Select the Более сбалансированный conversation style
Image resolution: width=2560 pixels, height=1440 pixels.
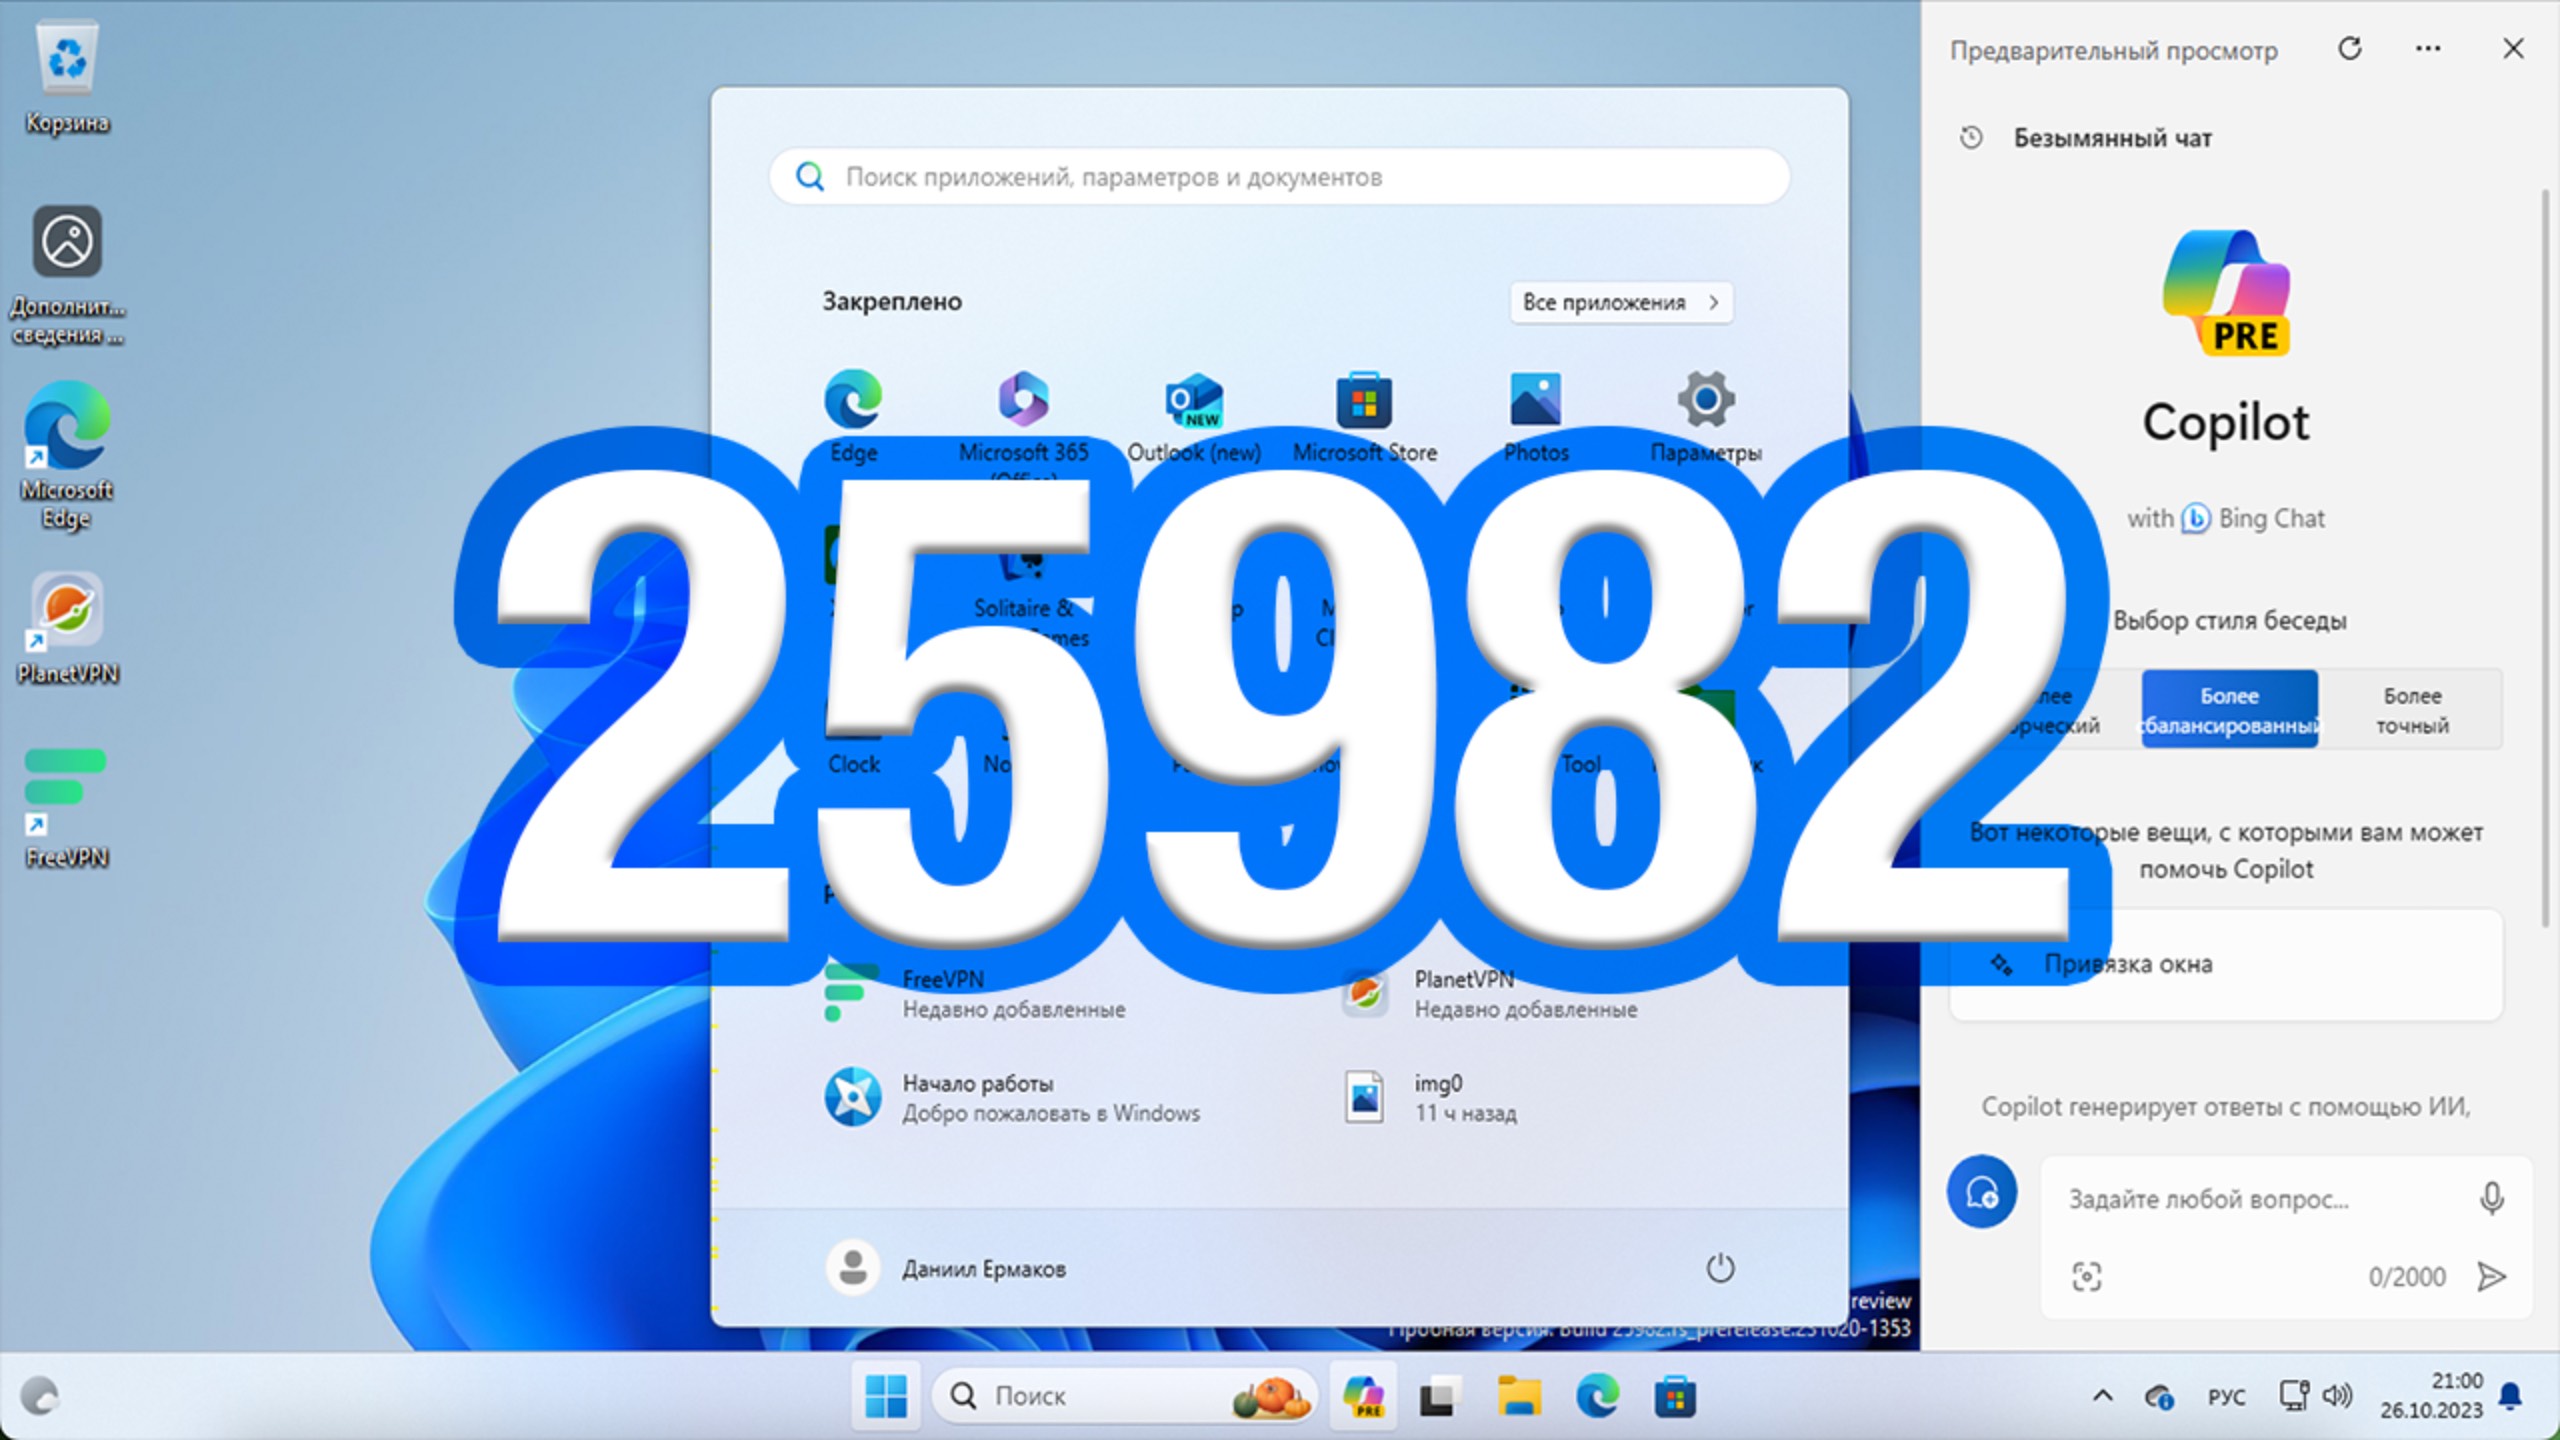pyautogui.click(x=2229, y=709)
